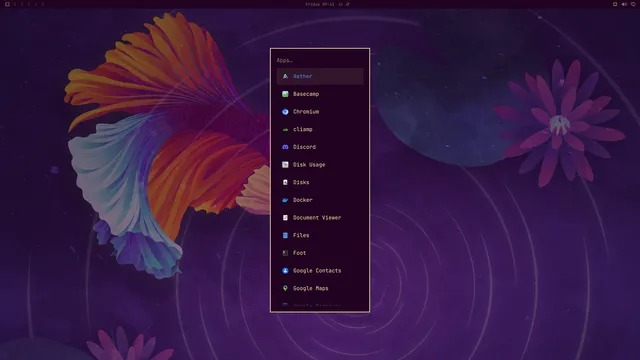This screenshot has height=360, width=640.
Task: Click the Aether app icon
Action: click(x=285, y=76)
